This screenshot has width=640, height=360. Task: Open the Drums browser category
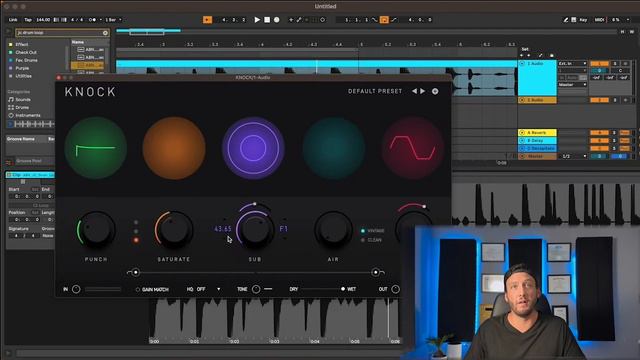click(22, 107)
